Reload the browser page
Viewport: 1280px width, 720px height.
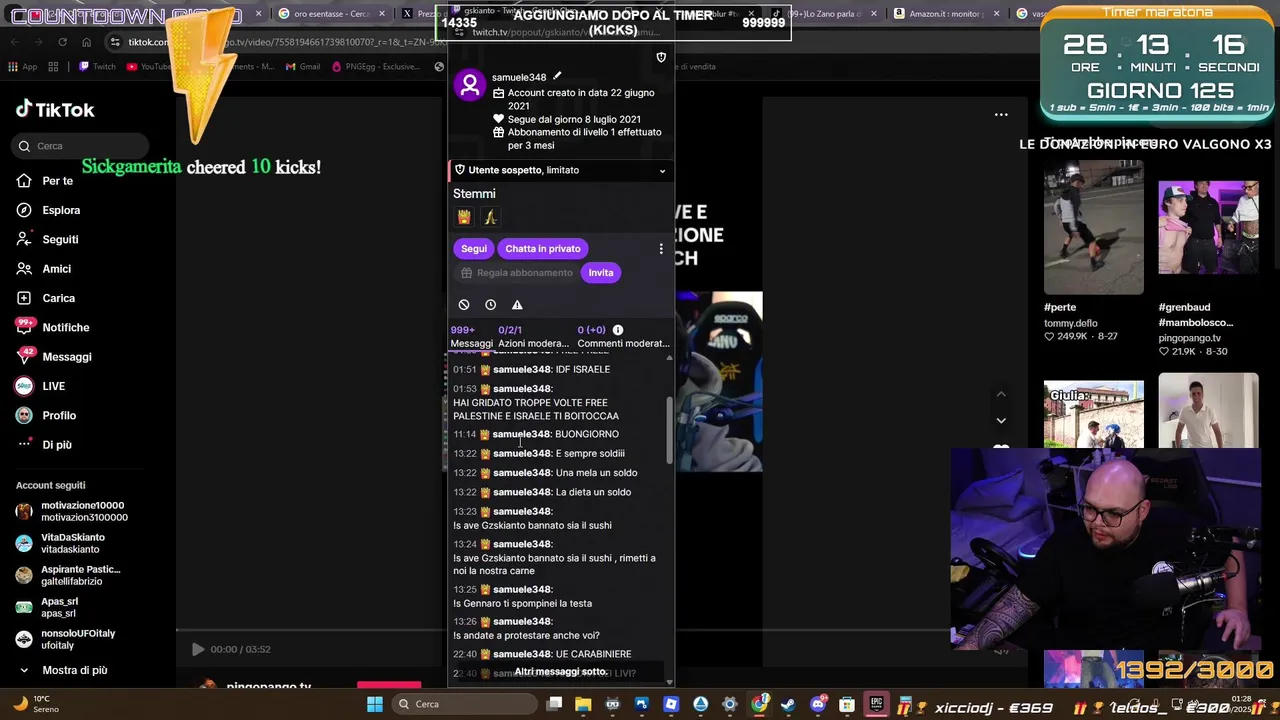(62, 42)
